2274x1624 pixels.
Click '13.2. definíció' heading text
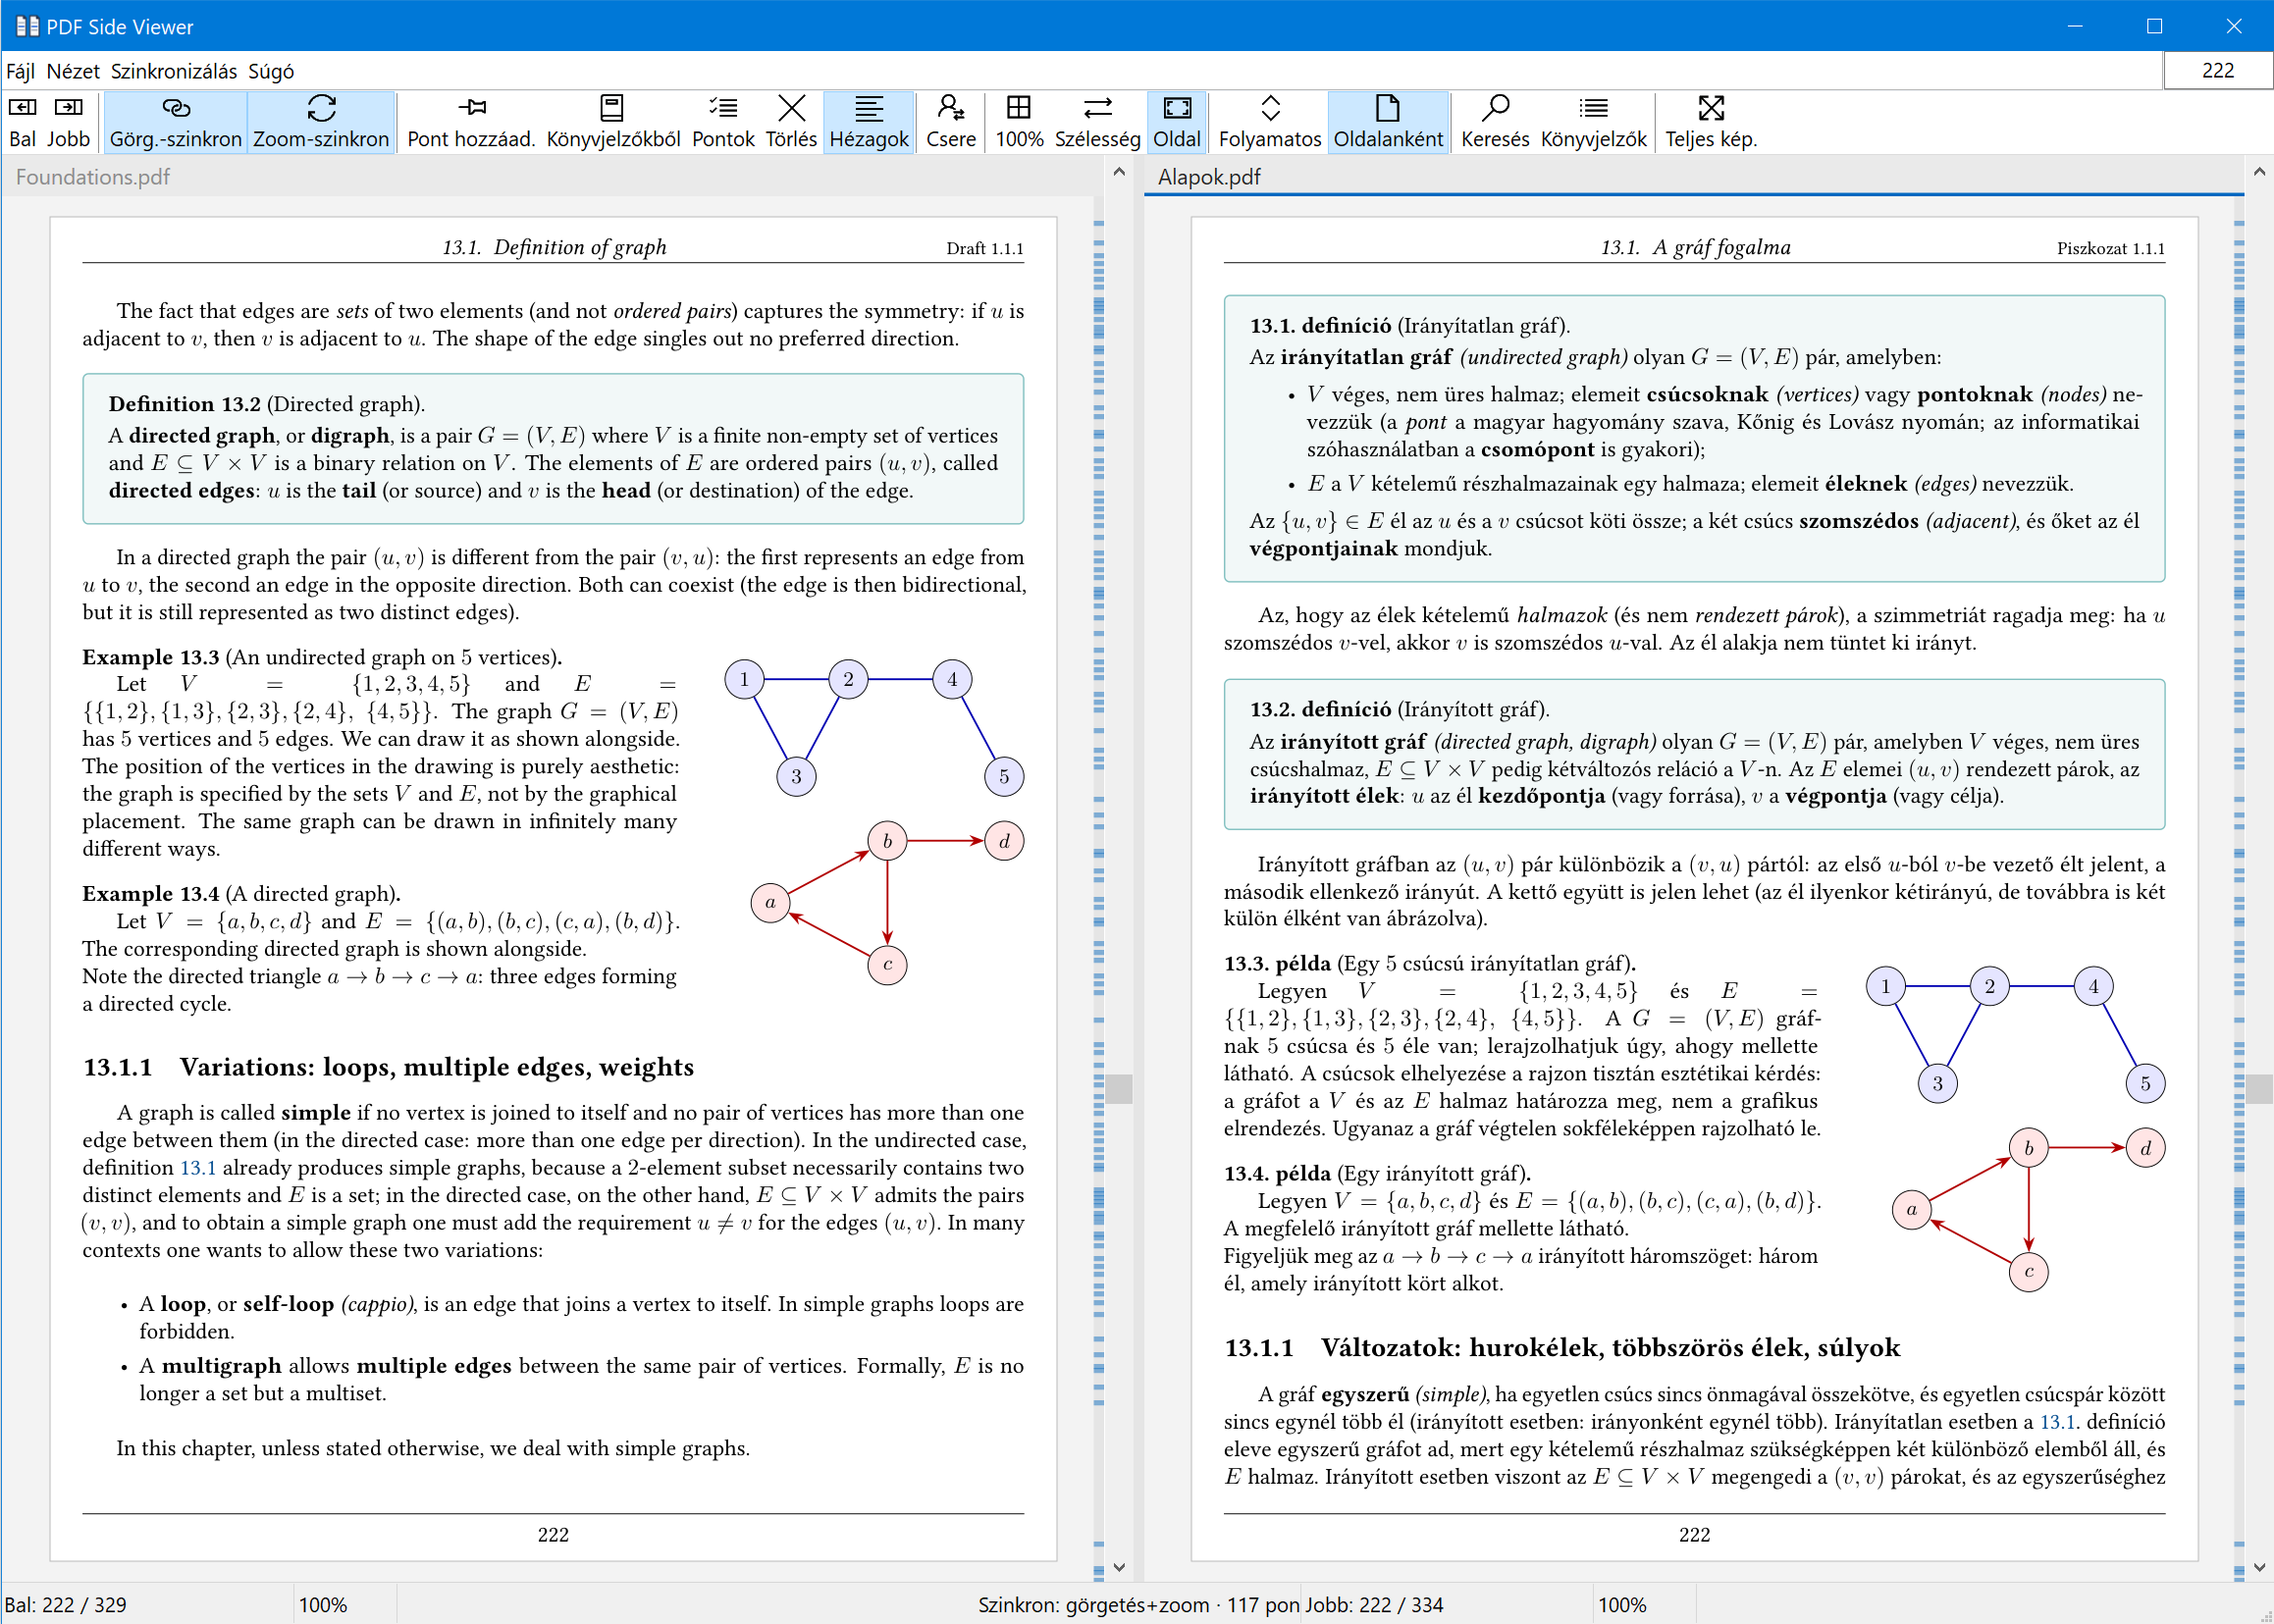click(x=1320, y=709)
